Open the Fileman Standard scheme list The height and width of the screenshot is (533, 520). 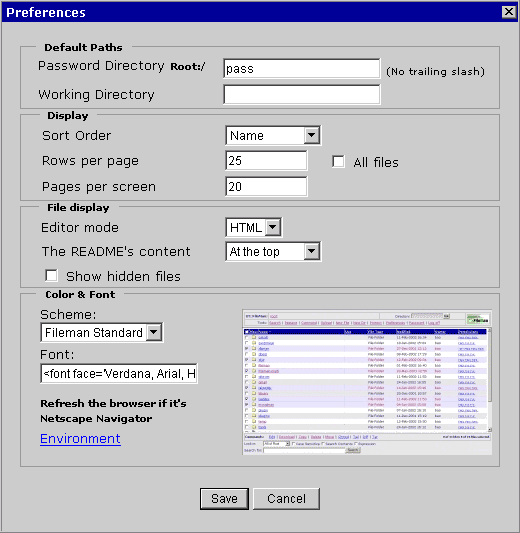102,332
